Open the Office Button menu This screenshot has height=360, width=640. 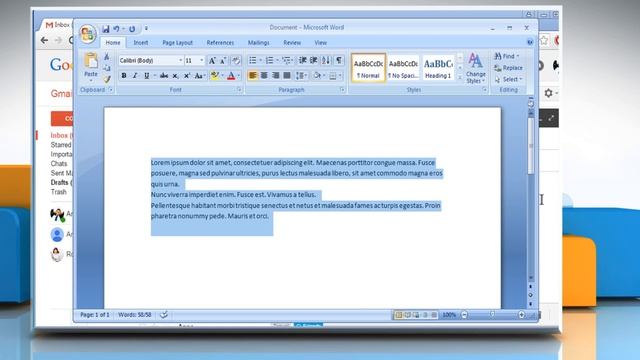[x=87, y=34]
